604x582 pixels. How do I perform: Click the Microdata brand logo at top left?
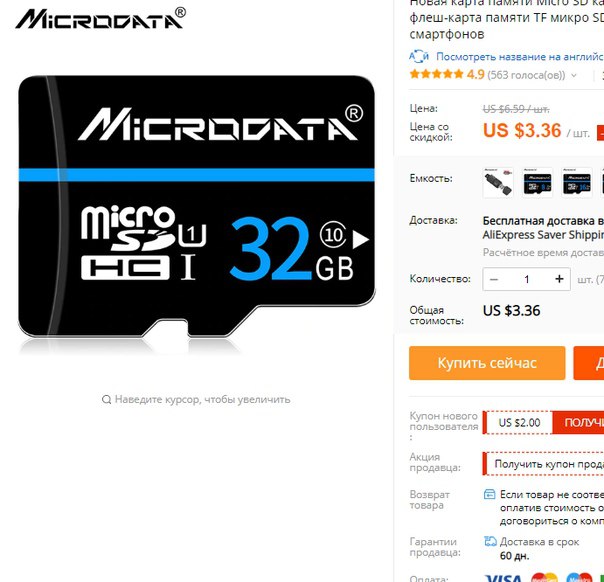click(101, 18)
